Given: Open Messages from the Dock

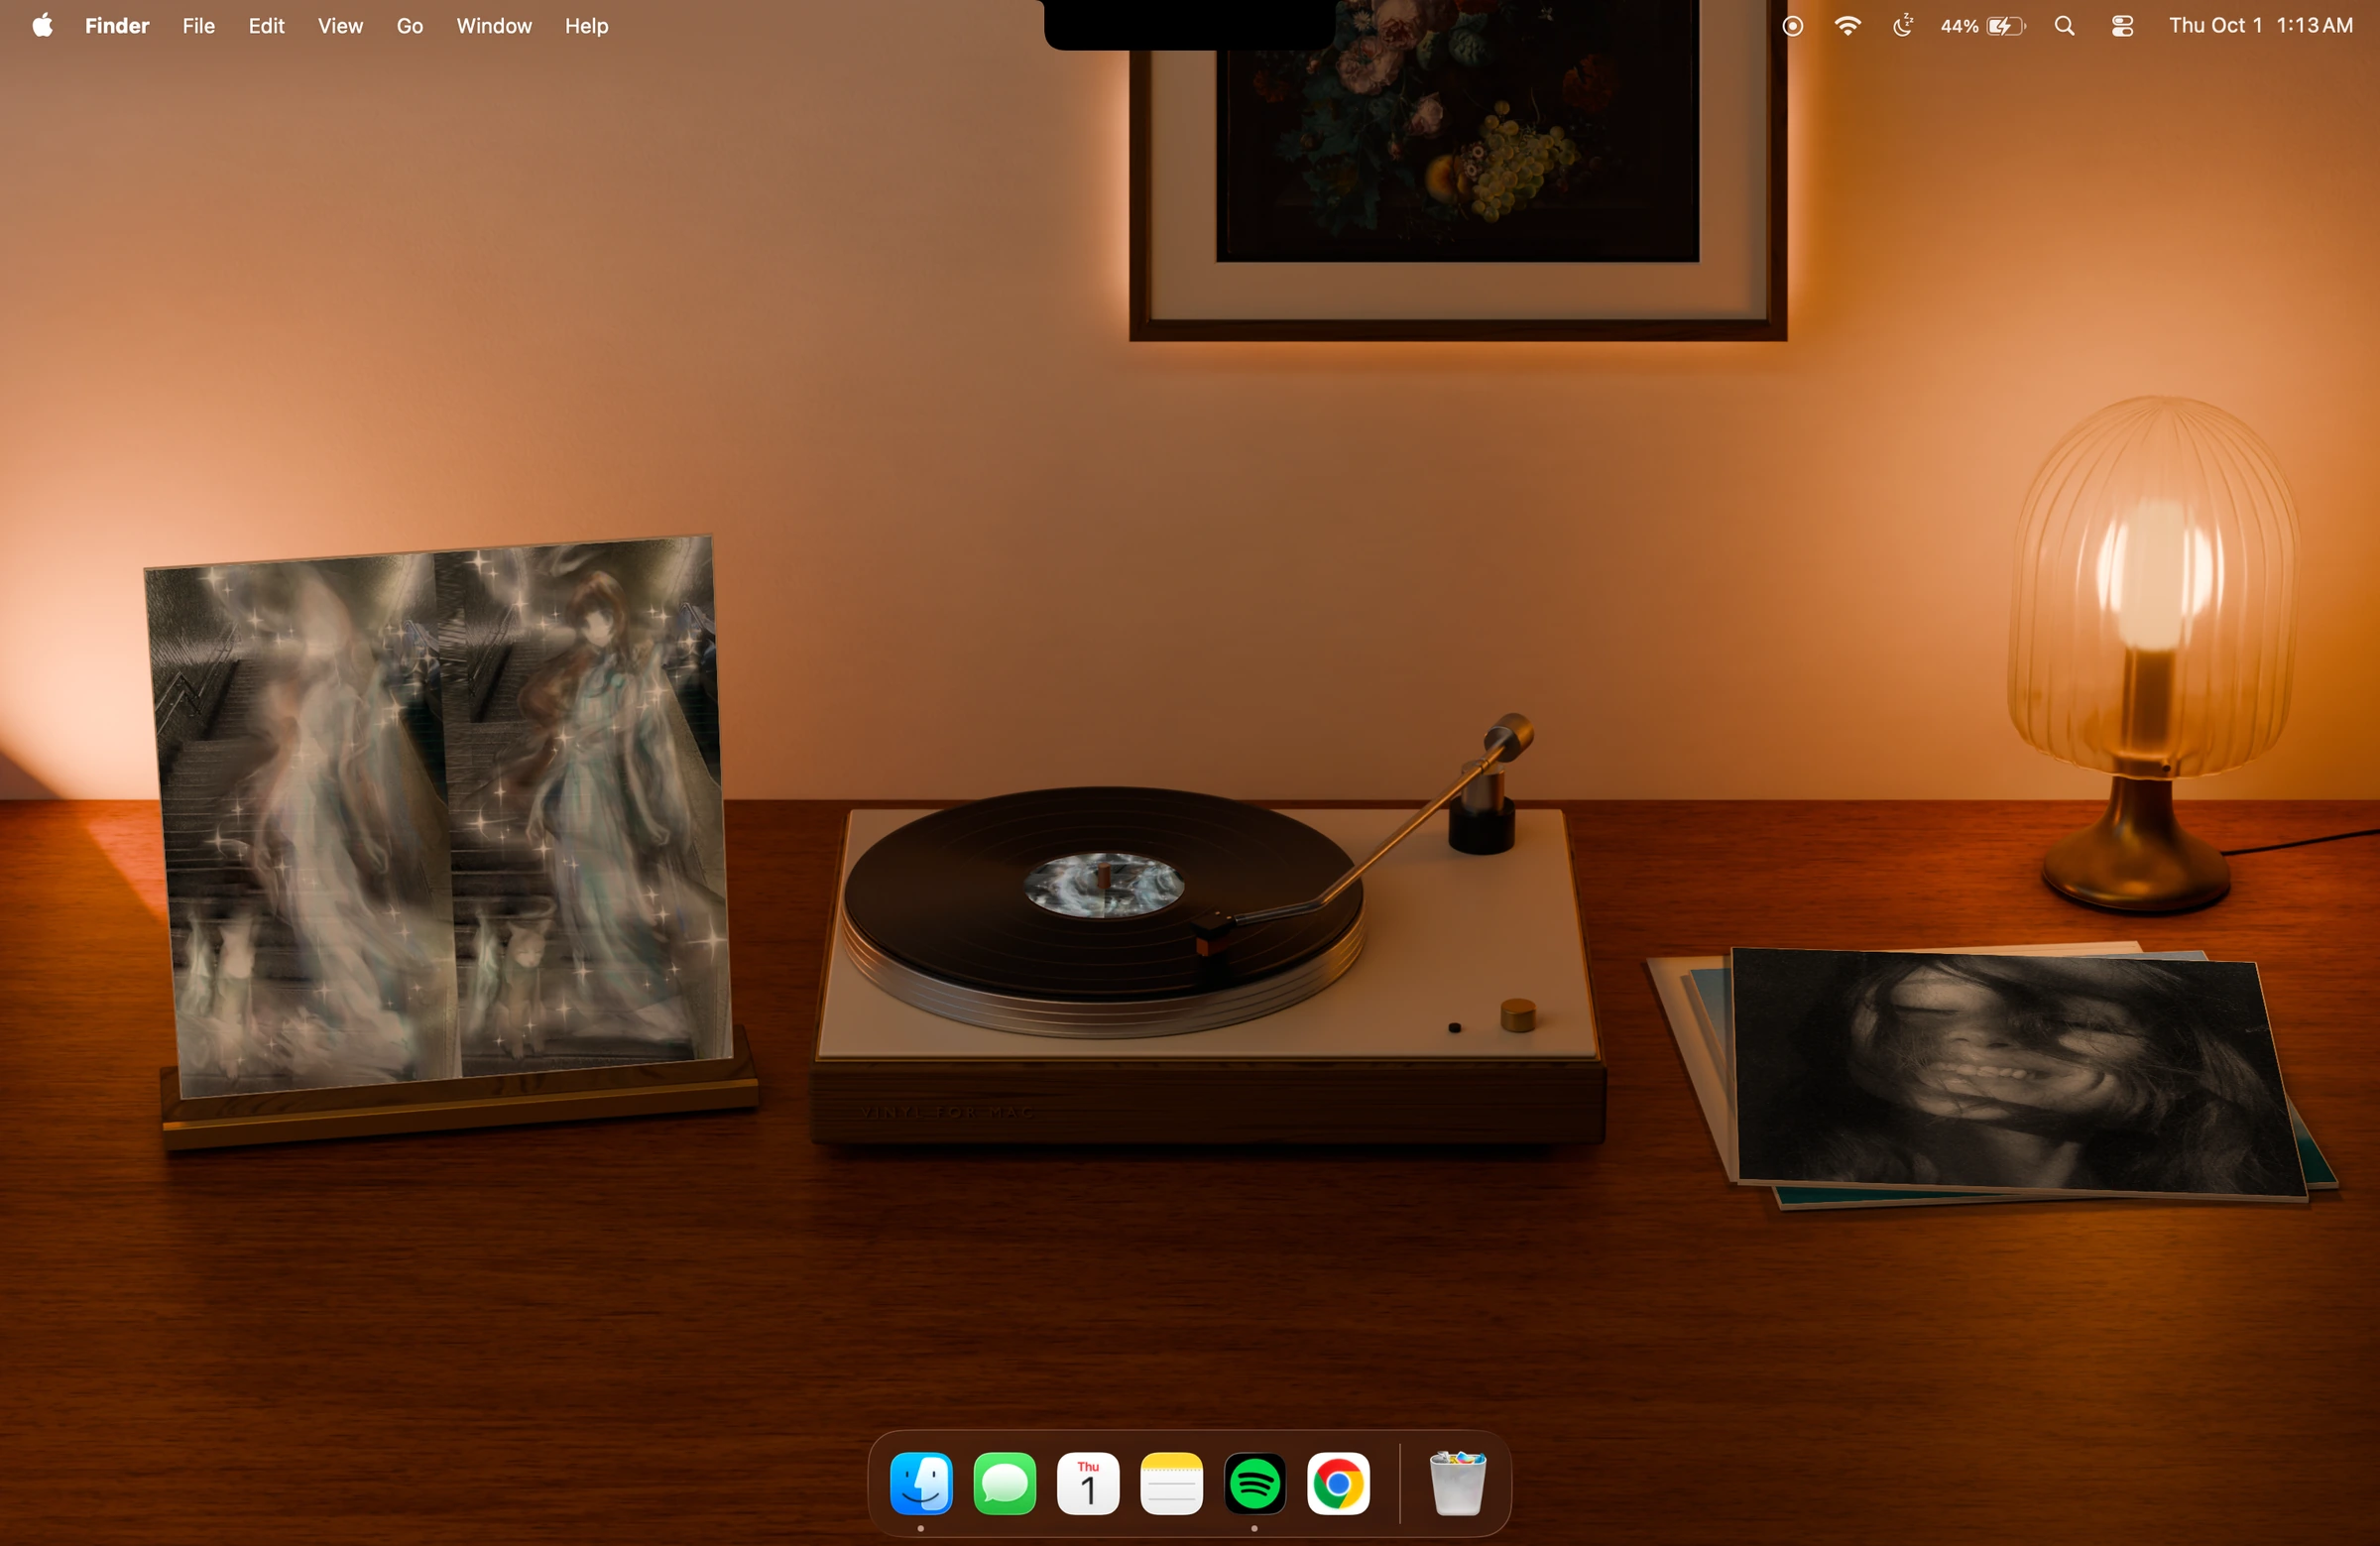Looking at the screenshot, I should click(1004, 1483).
